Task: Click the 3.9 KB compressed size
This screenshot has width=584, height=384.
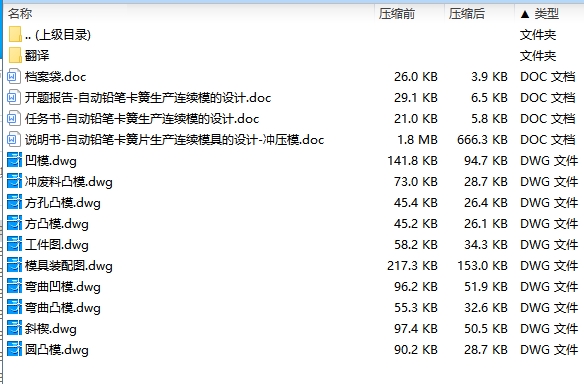Action: click(489, 77)
